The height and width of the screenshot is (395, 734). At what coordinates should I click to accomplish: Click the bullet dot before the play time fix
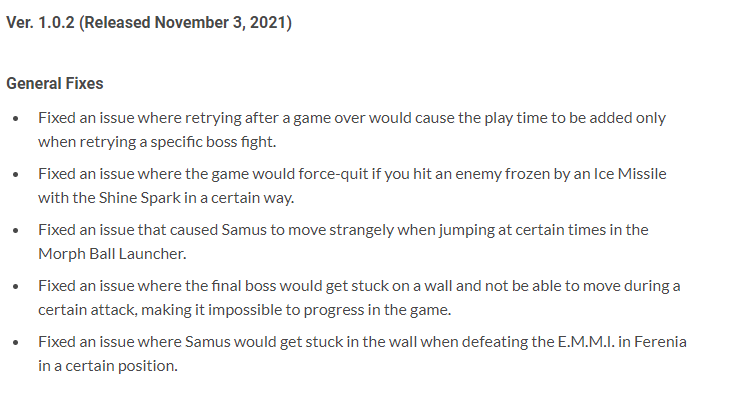tap(16, 119)
